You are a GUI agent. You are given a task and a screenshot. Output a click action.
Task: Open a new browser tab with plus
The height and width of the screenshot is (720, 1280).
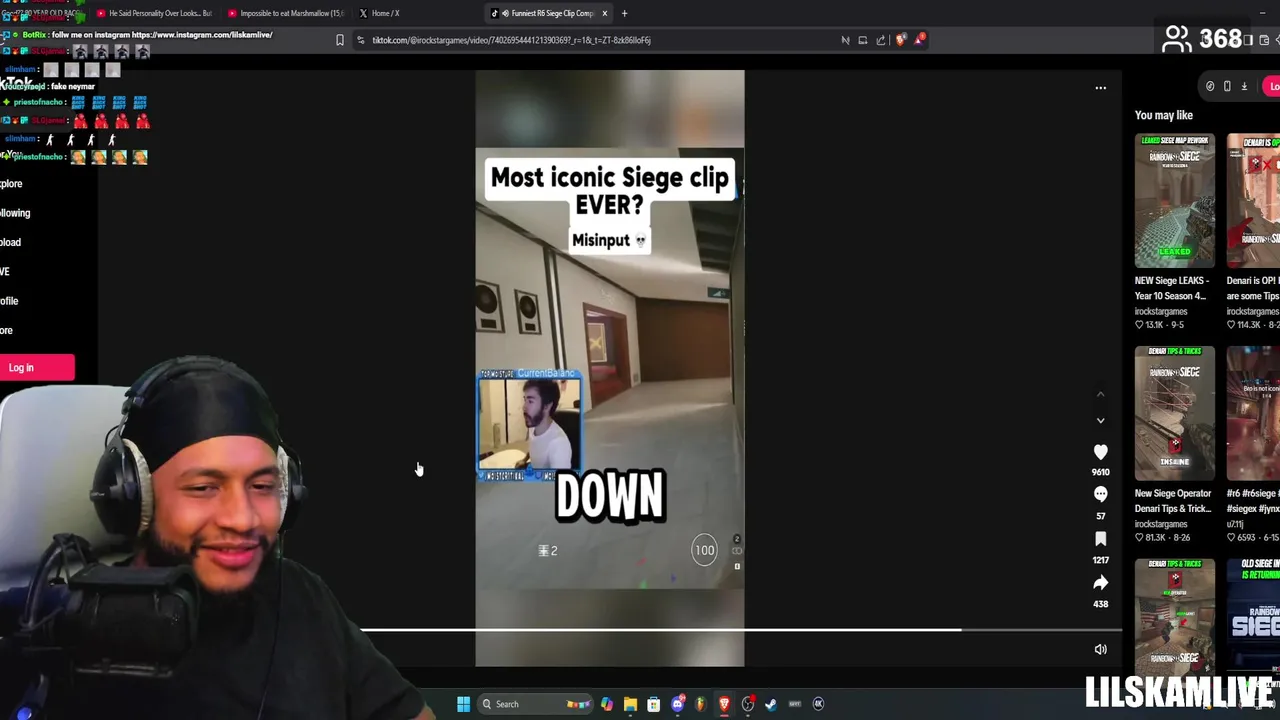624,13
